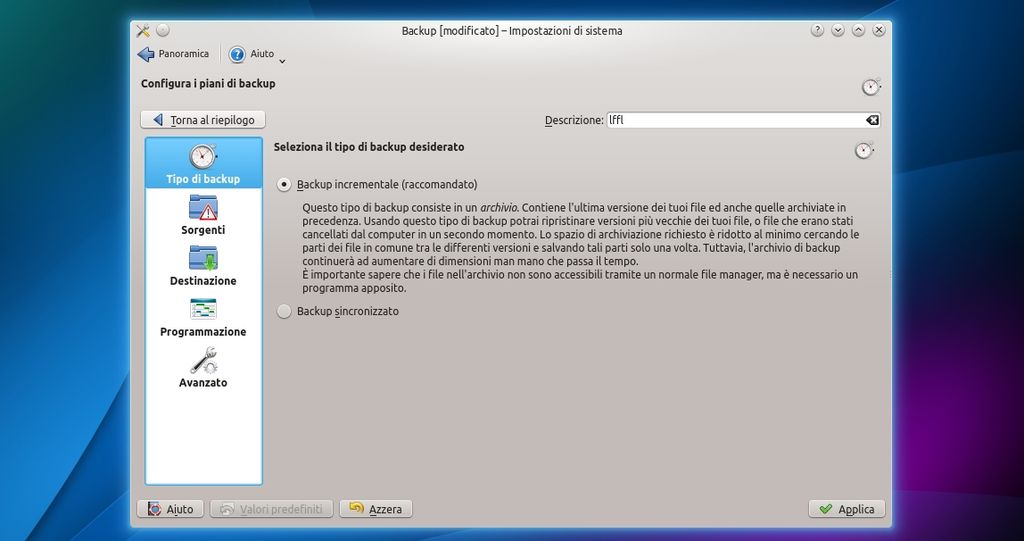
Task: Minimize the window with the down arrow button
Action: point(838,30)
